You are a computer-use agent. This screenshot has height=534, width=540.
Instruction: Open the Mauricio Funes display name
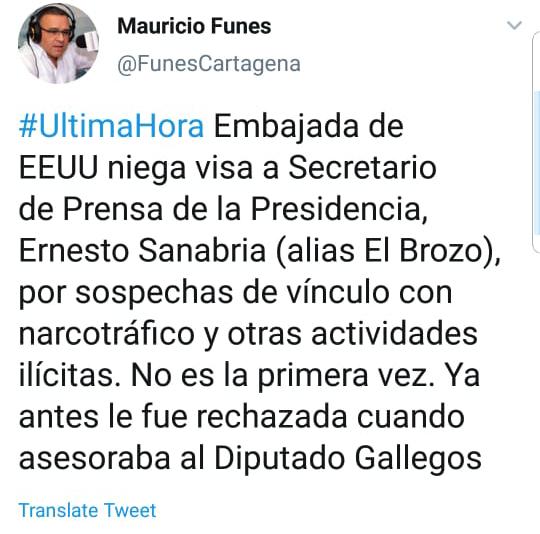(194, 26)
